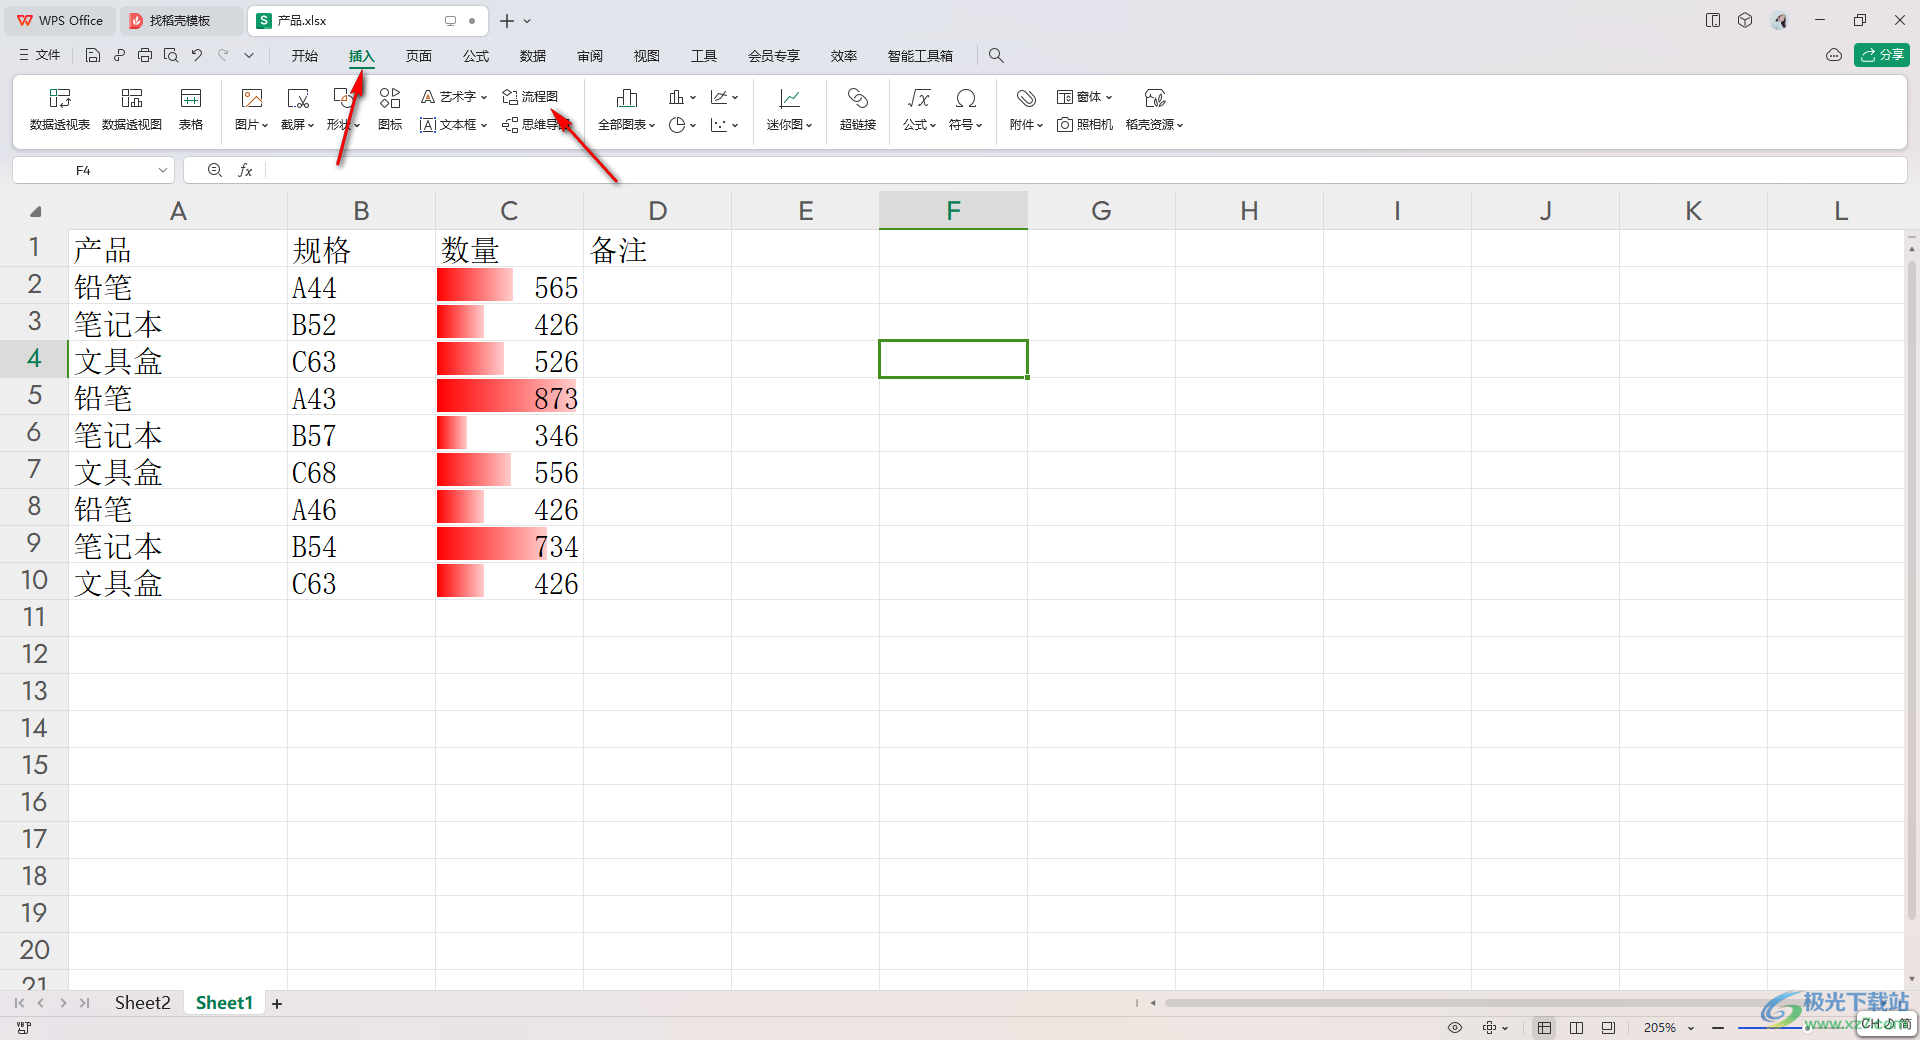Viewport: 1920px width, 1040px height.
Task: Click the print preview icon
Action: (x=171, y=56)
